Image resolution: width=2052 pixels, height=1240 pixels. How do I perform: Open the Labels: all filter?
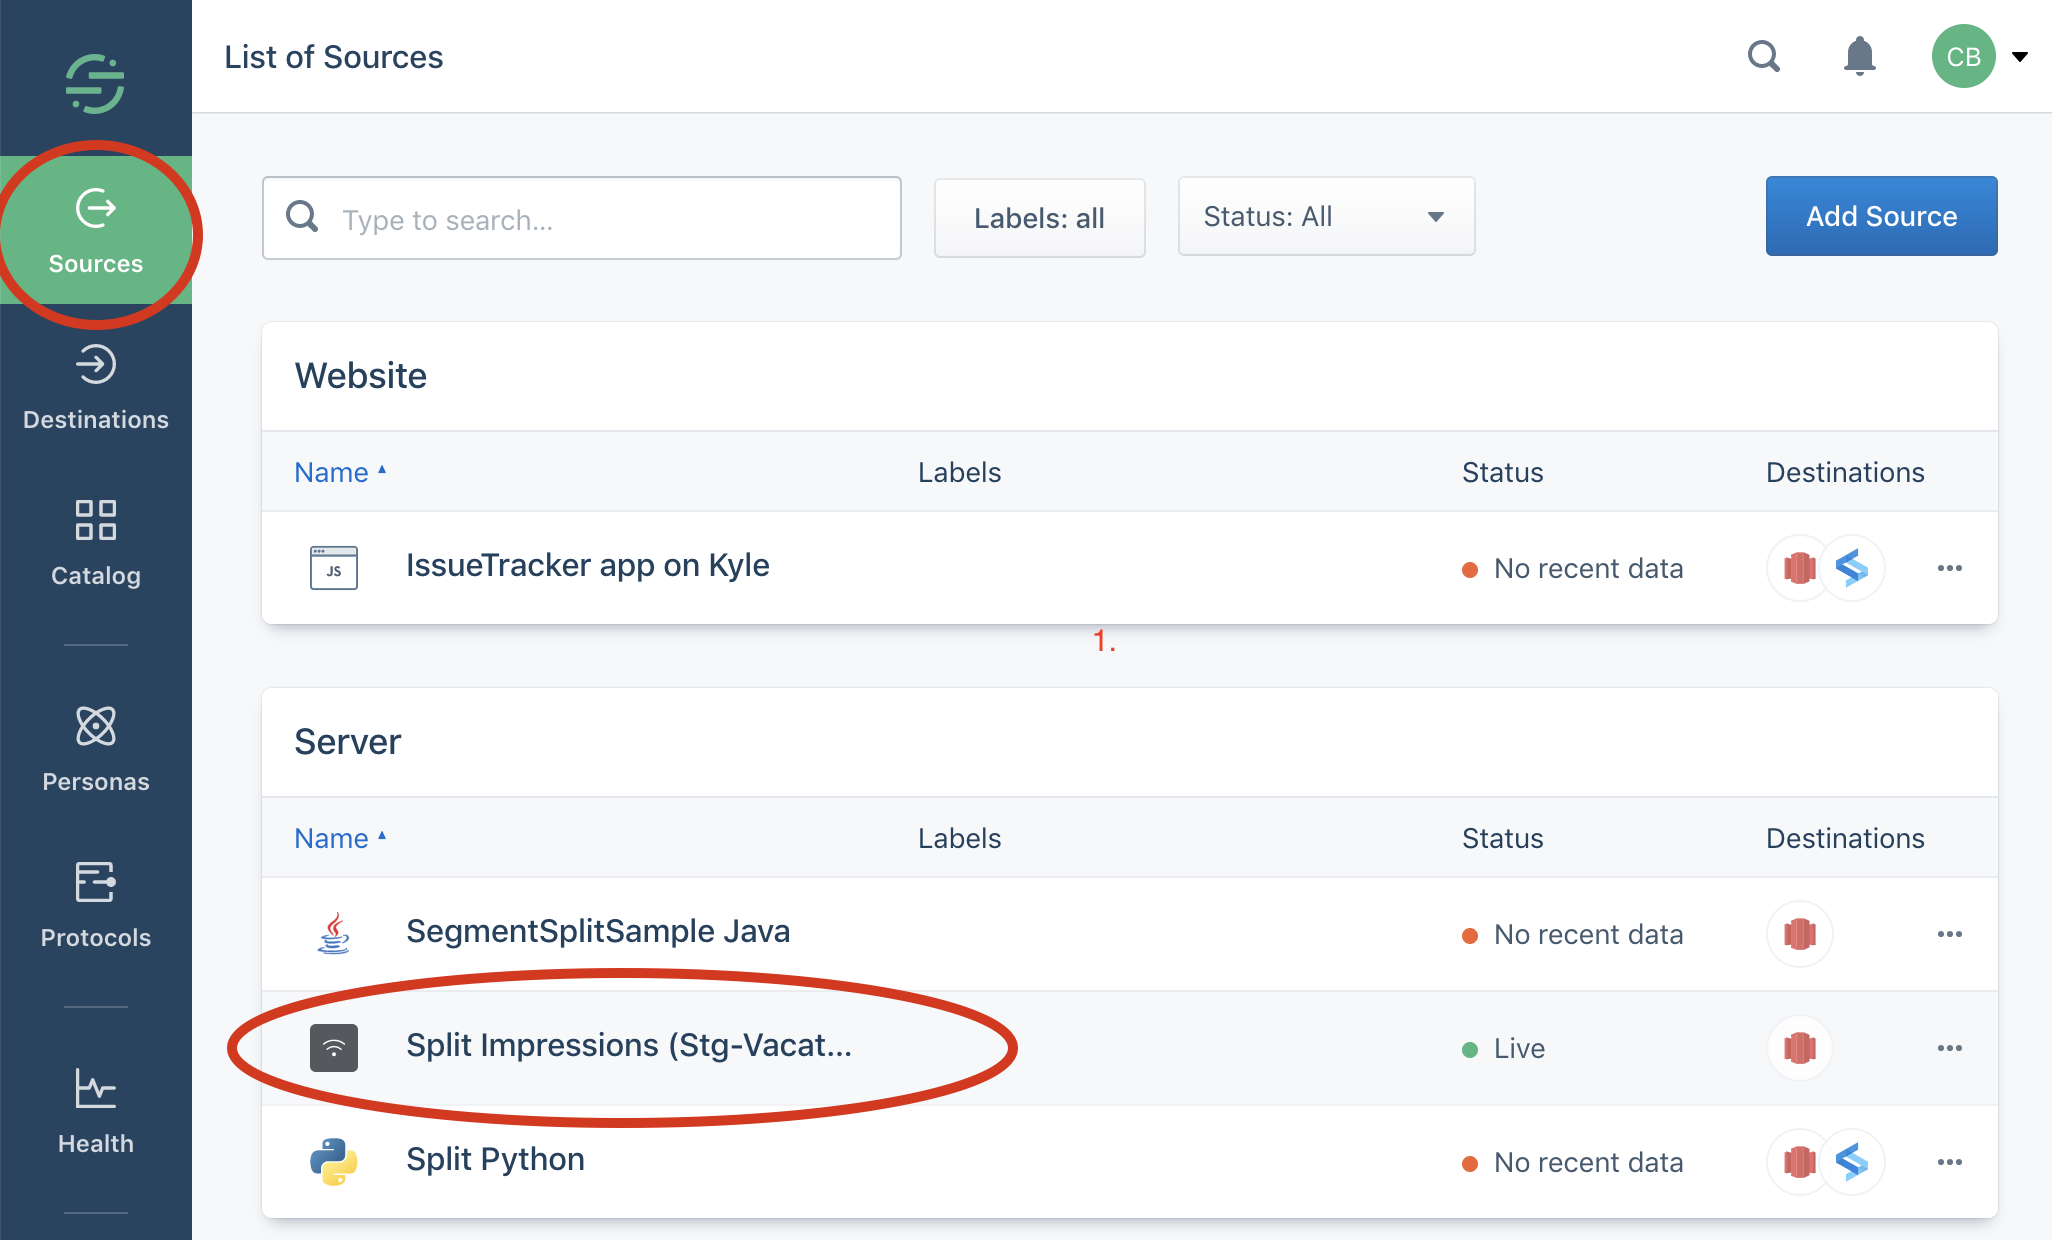(x=1039, y=218)
